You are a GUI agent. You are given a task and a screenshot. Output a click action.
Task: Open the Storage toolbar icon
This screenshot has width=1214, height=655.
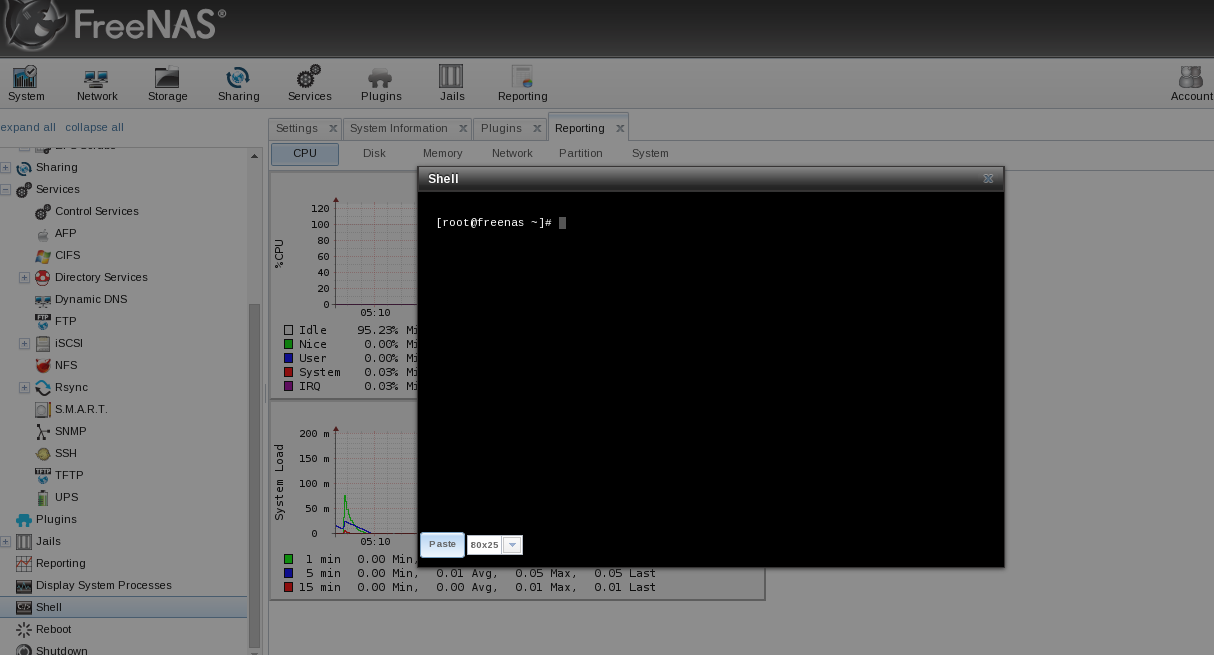point(167,83)
